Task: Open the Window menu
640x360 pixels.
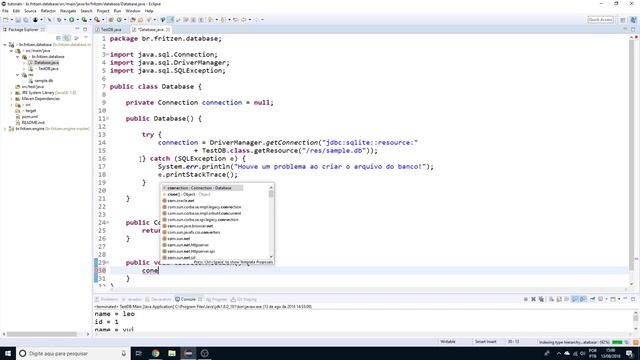Action: 133,11
